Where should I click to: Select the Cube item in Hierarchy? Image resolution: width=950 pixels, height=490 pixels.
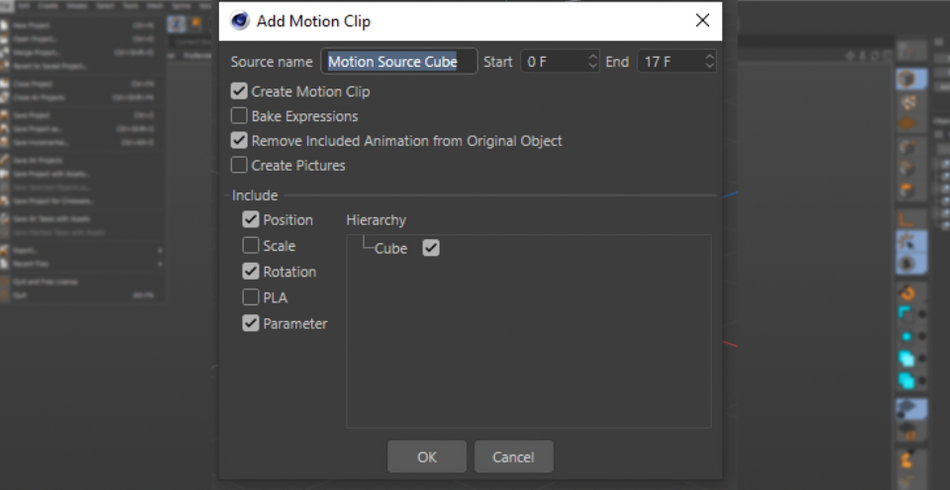click(391, 248)
